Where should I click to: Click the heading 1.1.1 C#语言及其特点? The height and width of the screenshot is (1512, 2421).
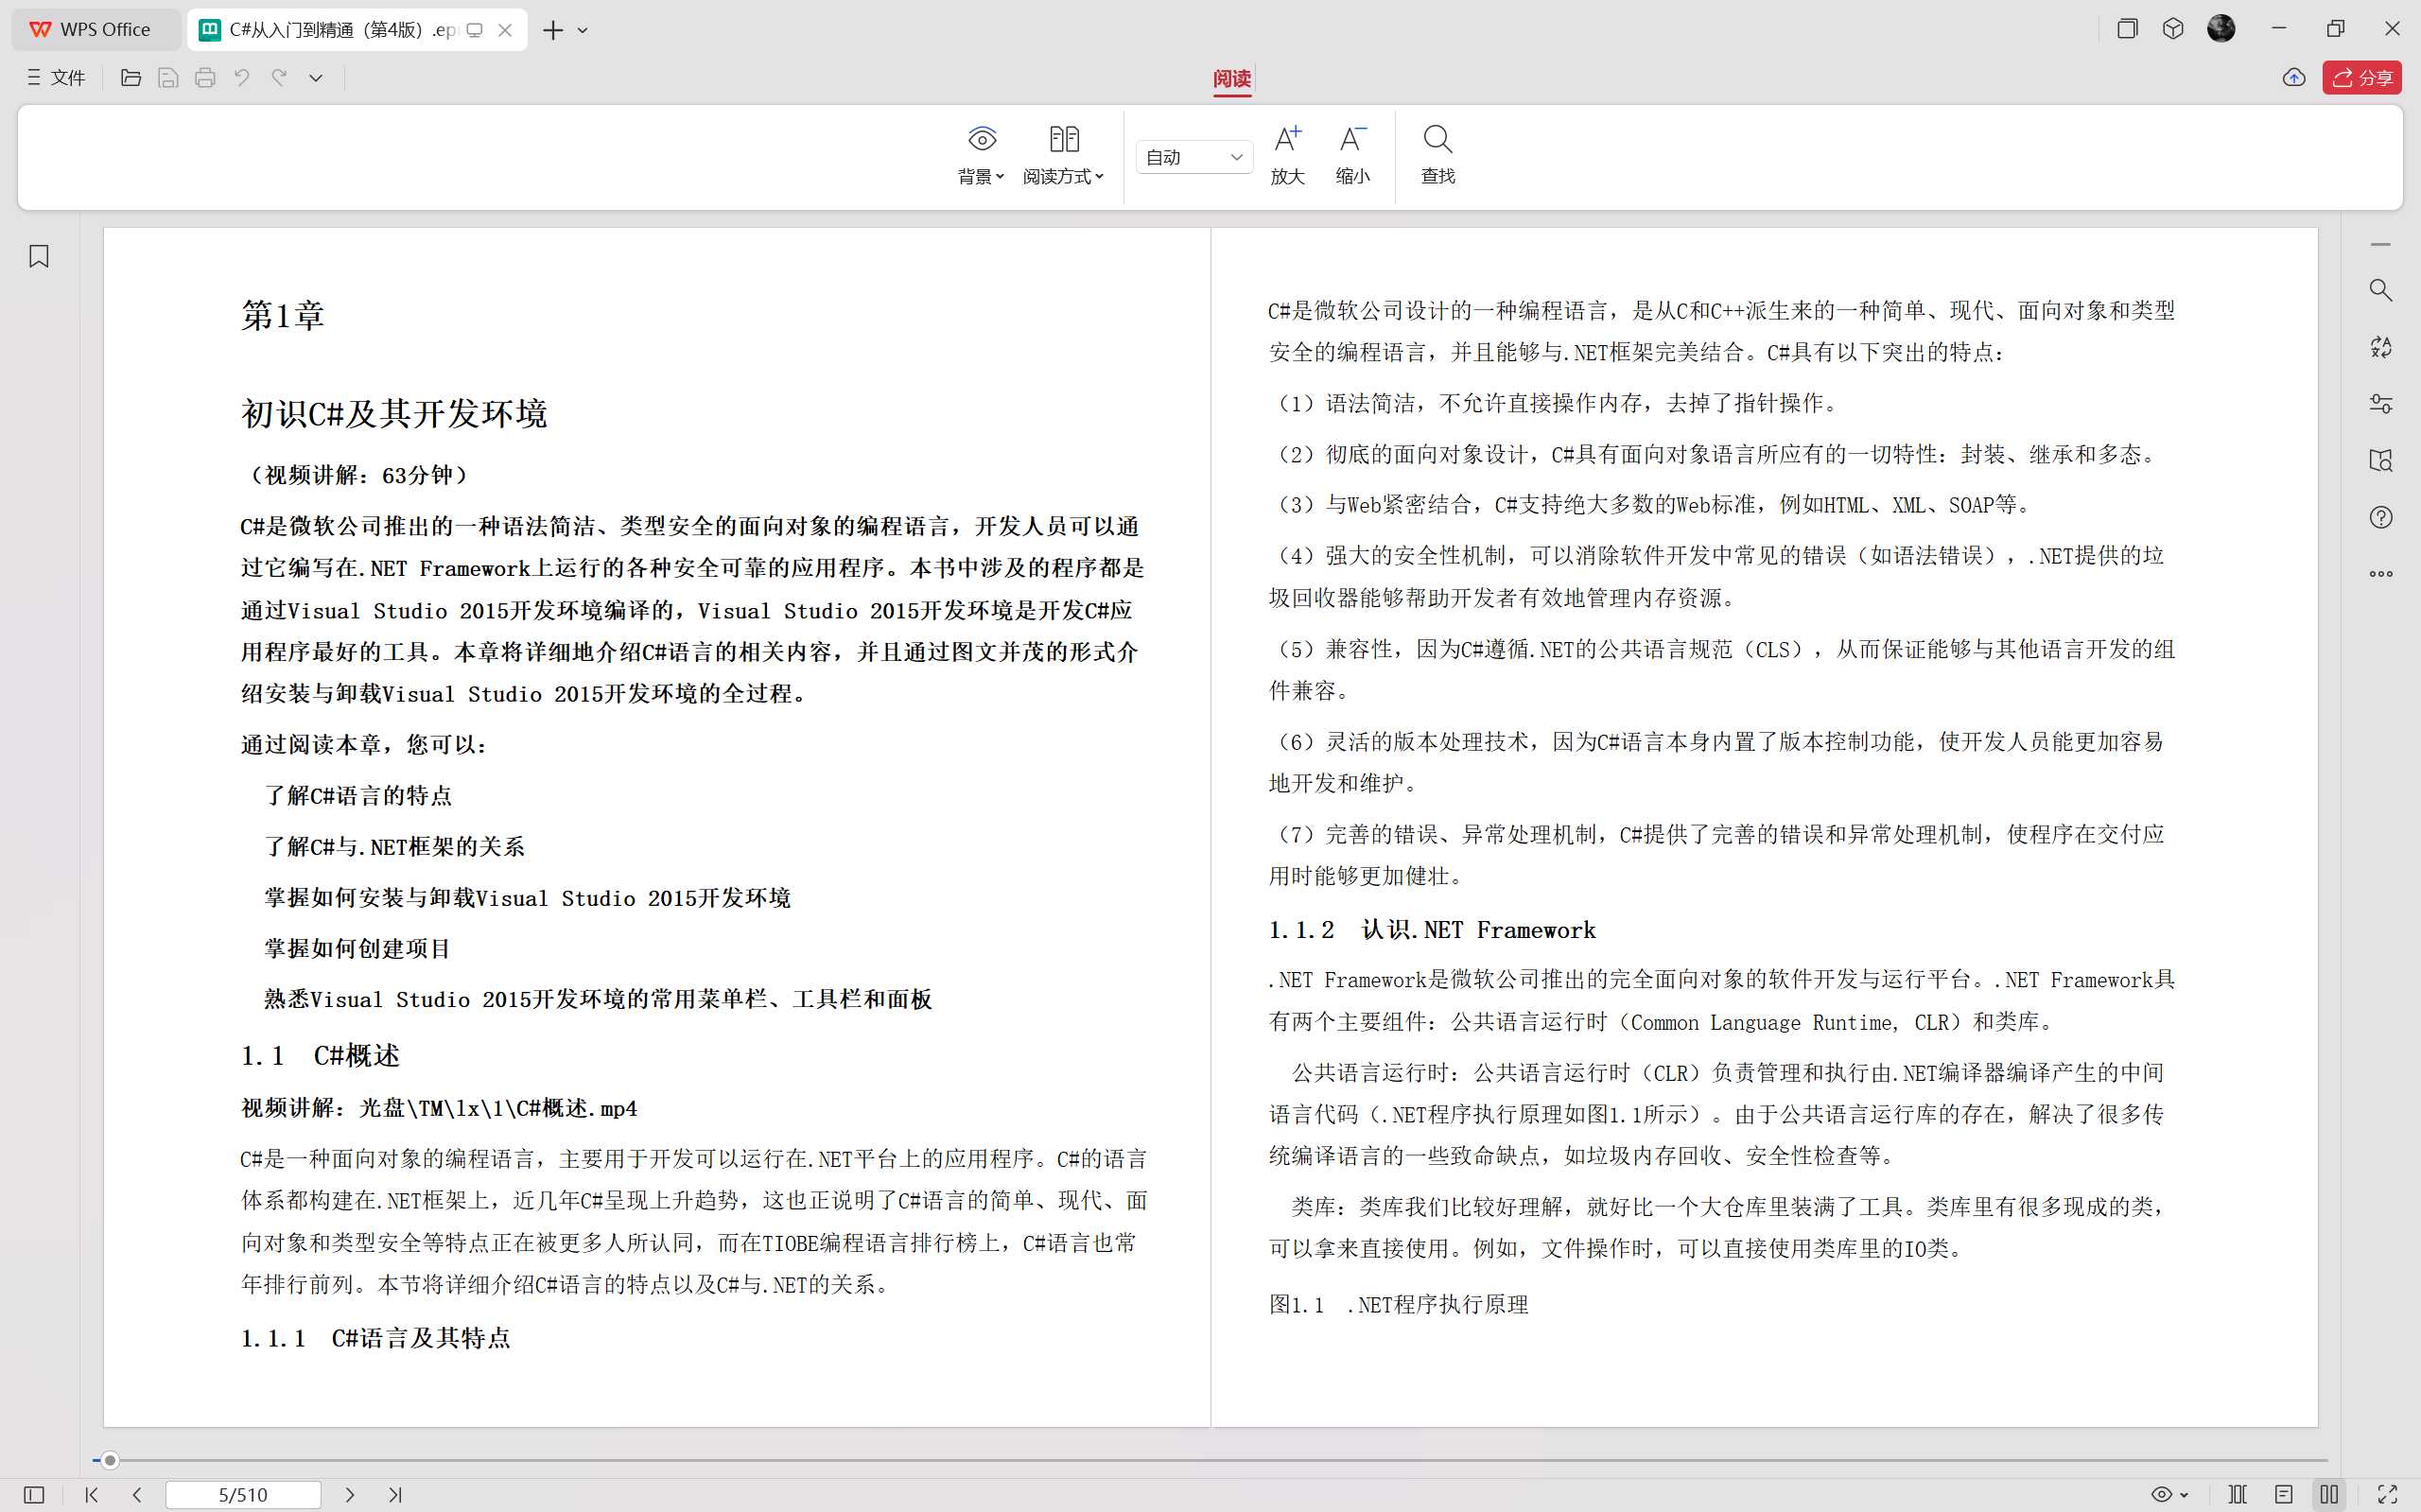pyautogui.click(x=375, y=1338)
